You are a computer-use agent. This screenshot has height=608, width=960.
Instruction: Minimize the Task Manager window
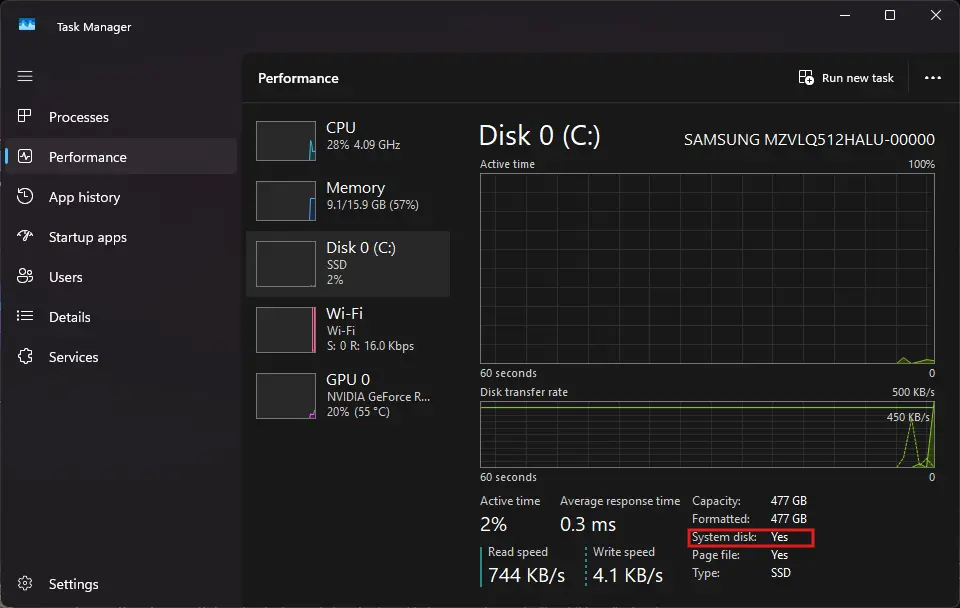(x=845, y=15)
